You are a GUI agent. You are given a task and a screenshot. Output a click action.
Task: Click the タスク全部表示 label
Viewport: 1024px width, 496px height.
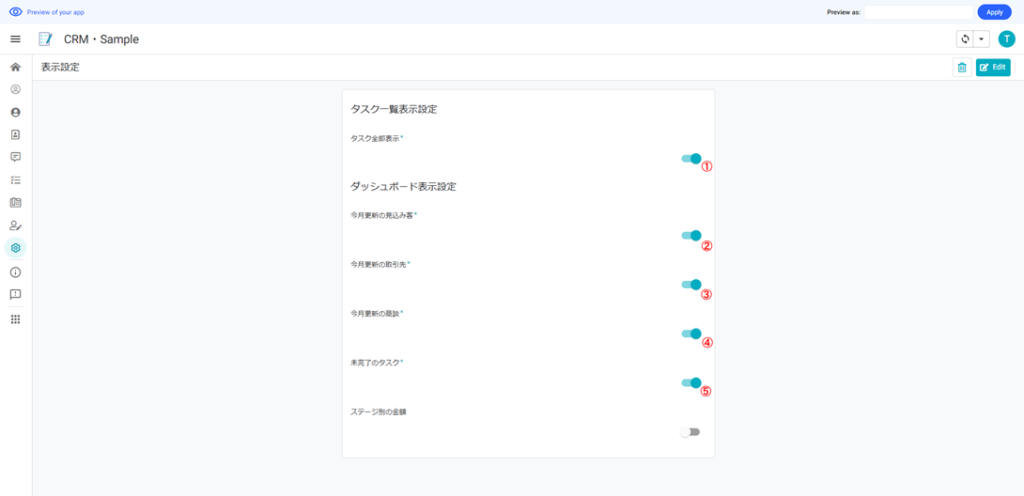tap(377, 138)
